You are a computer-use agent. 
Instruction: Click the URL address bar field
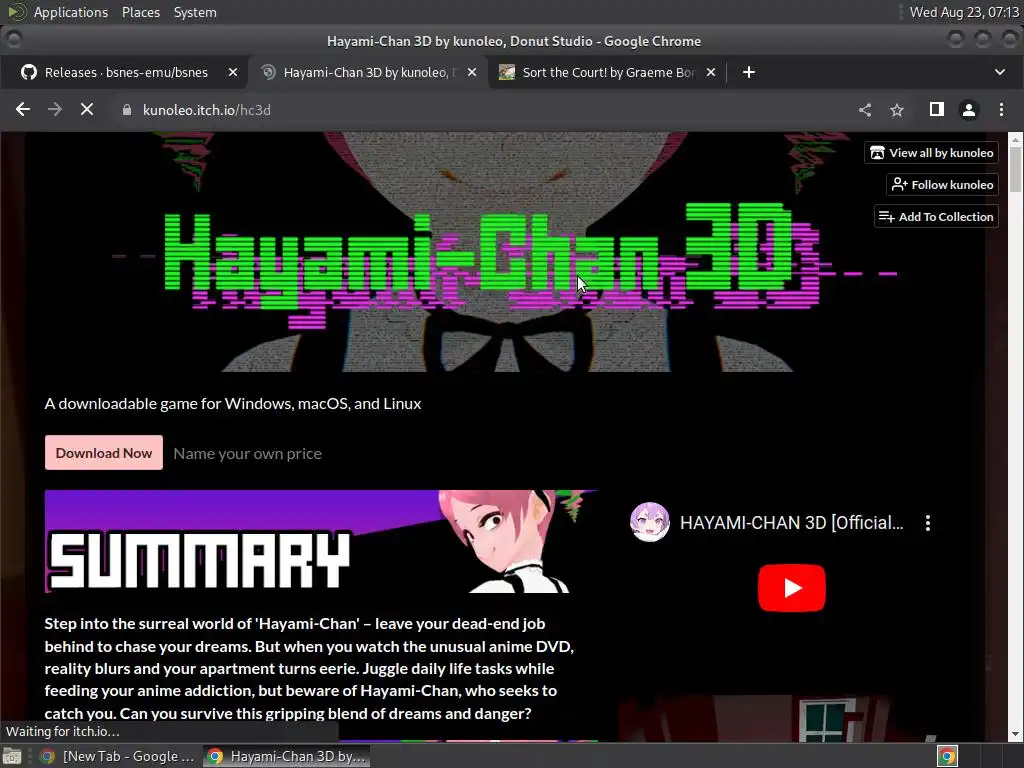(x=483, y=110)
